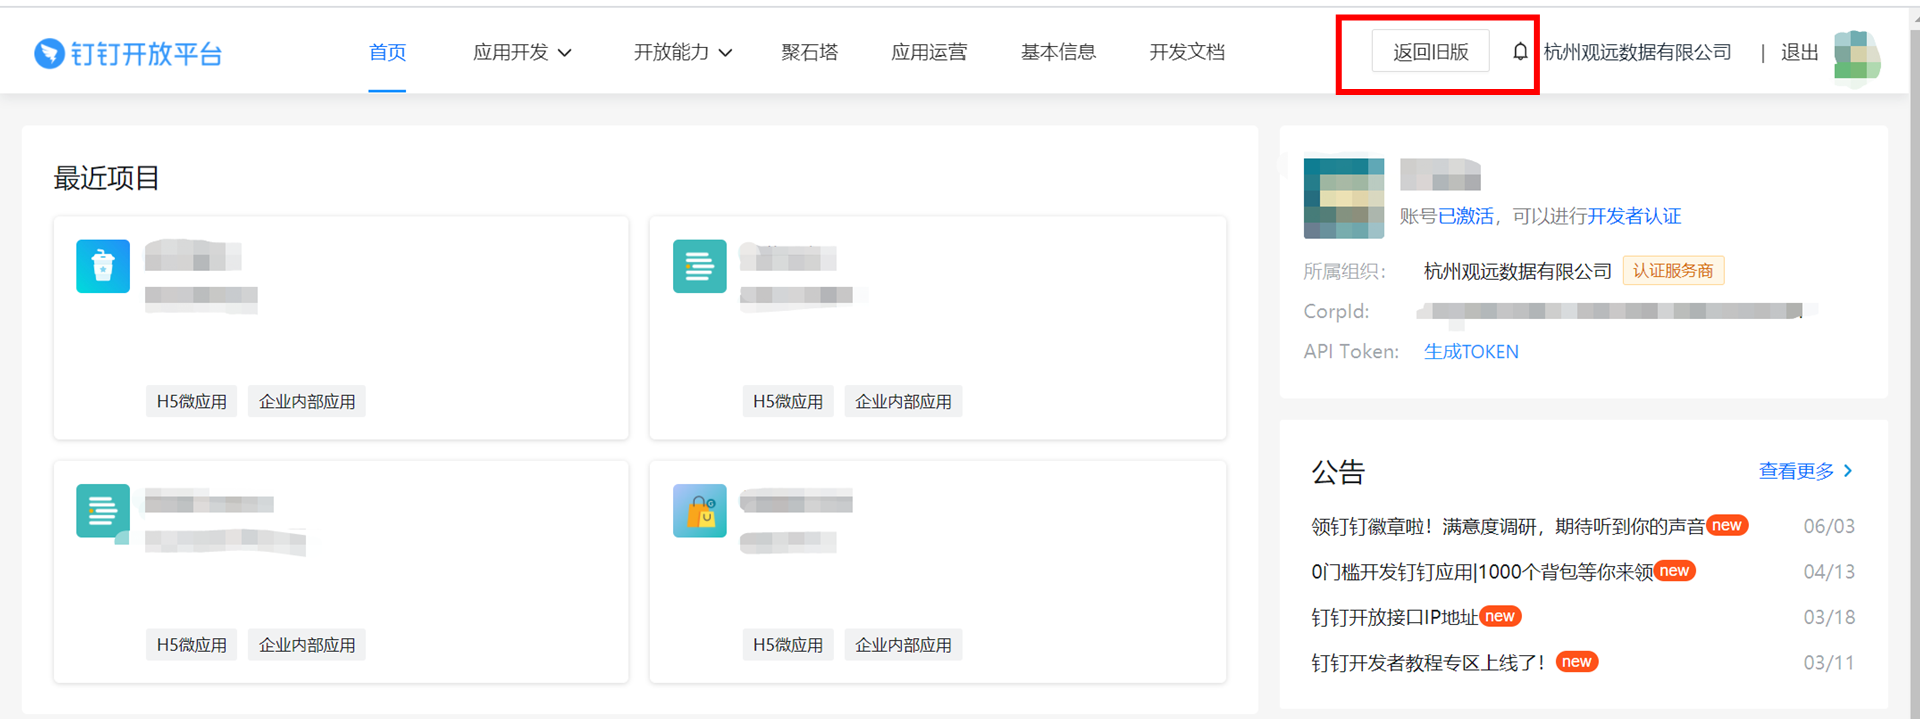The height and width of the screenshot is (719, 1920).
Task: Open the shopping bag app icon project
Action: (700, 511)
